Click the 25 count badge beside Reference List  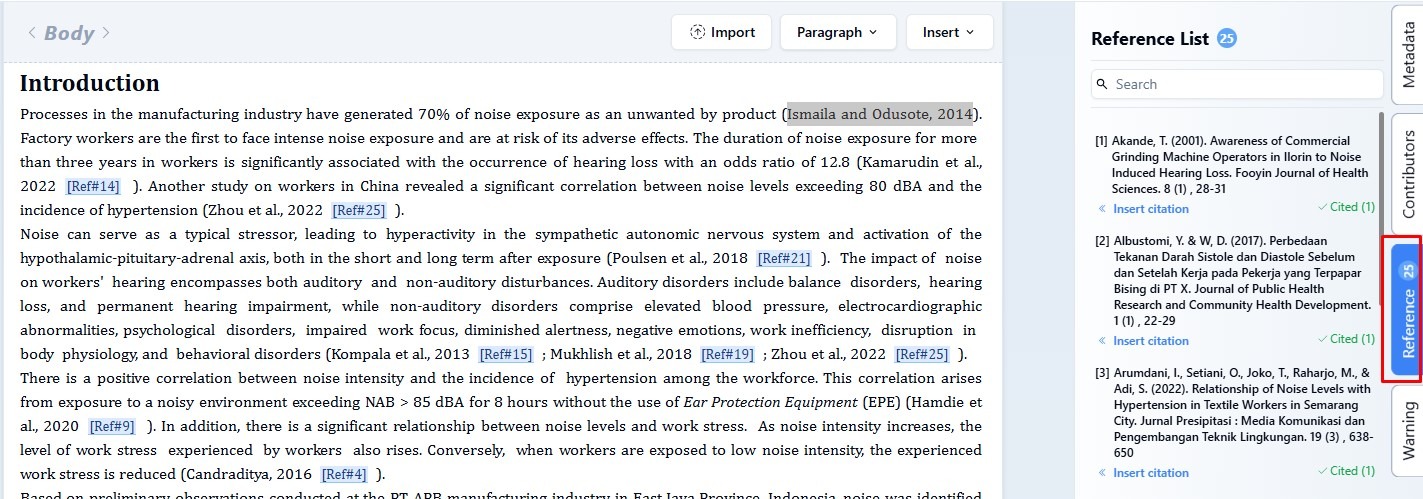pos(1227,39)
